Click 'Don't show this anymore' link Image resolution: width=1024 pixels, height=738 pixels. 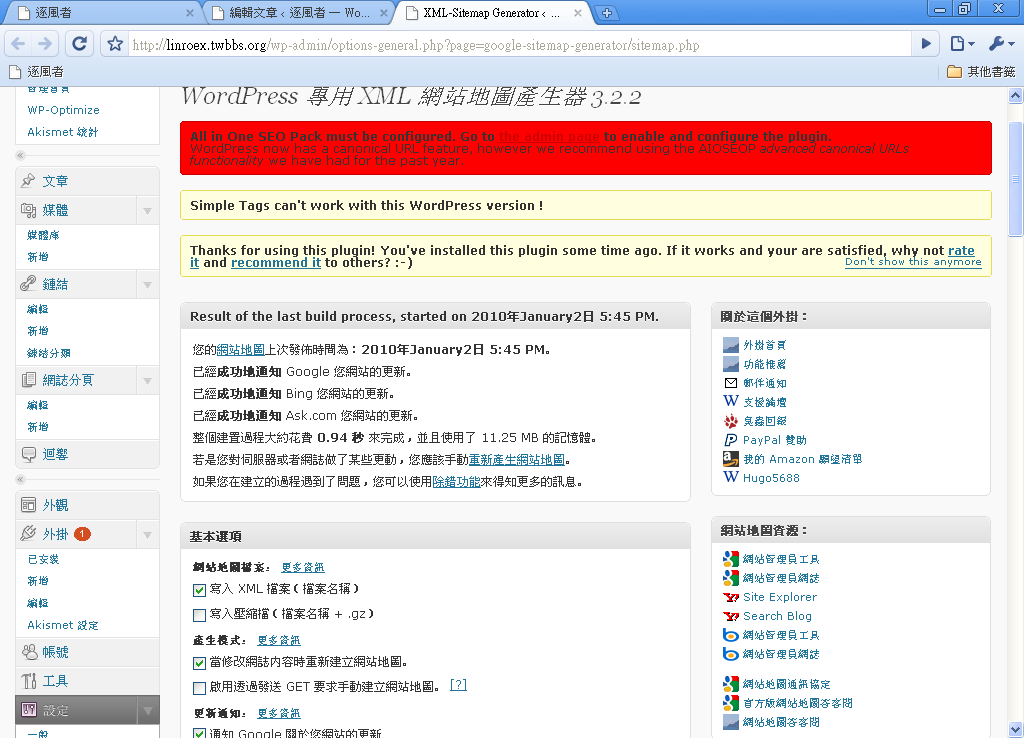click(913, 262)
